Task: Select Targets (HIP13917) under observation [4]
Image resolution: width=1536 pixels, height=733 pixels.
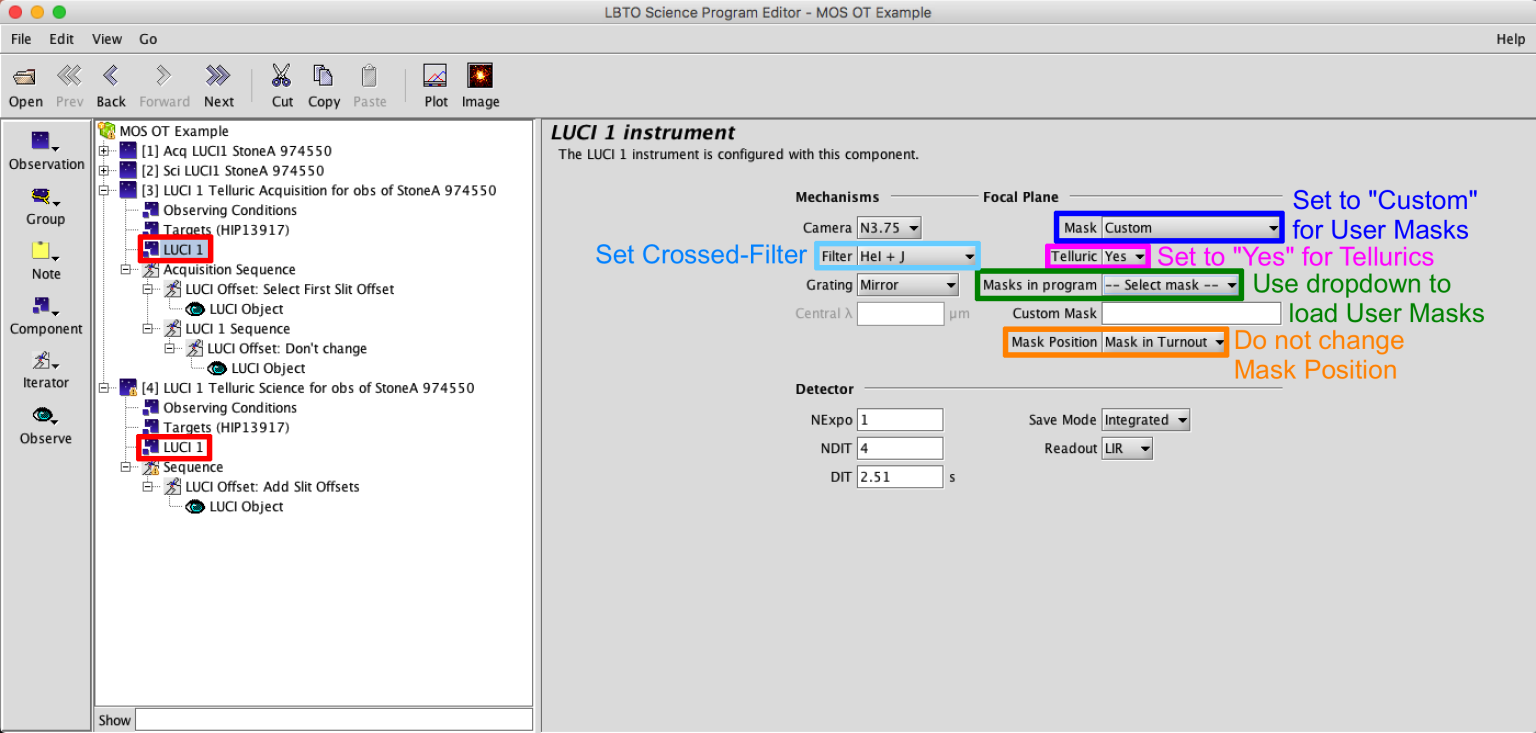Action: coord(226,428)
